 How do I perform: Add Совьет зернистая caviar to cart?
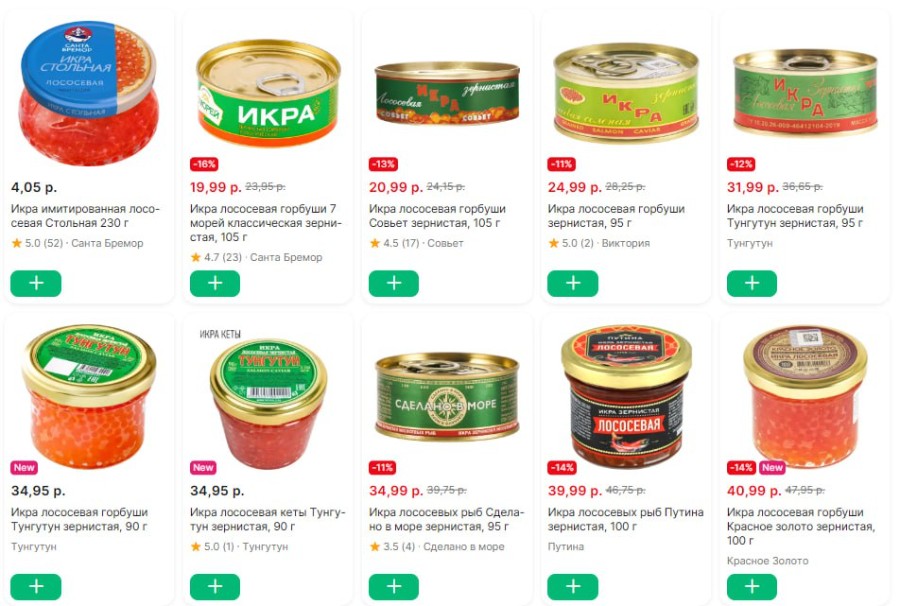pyautogui.click(x=394, y=283)
